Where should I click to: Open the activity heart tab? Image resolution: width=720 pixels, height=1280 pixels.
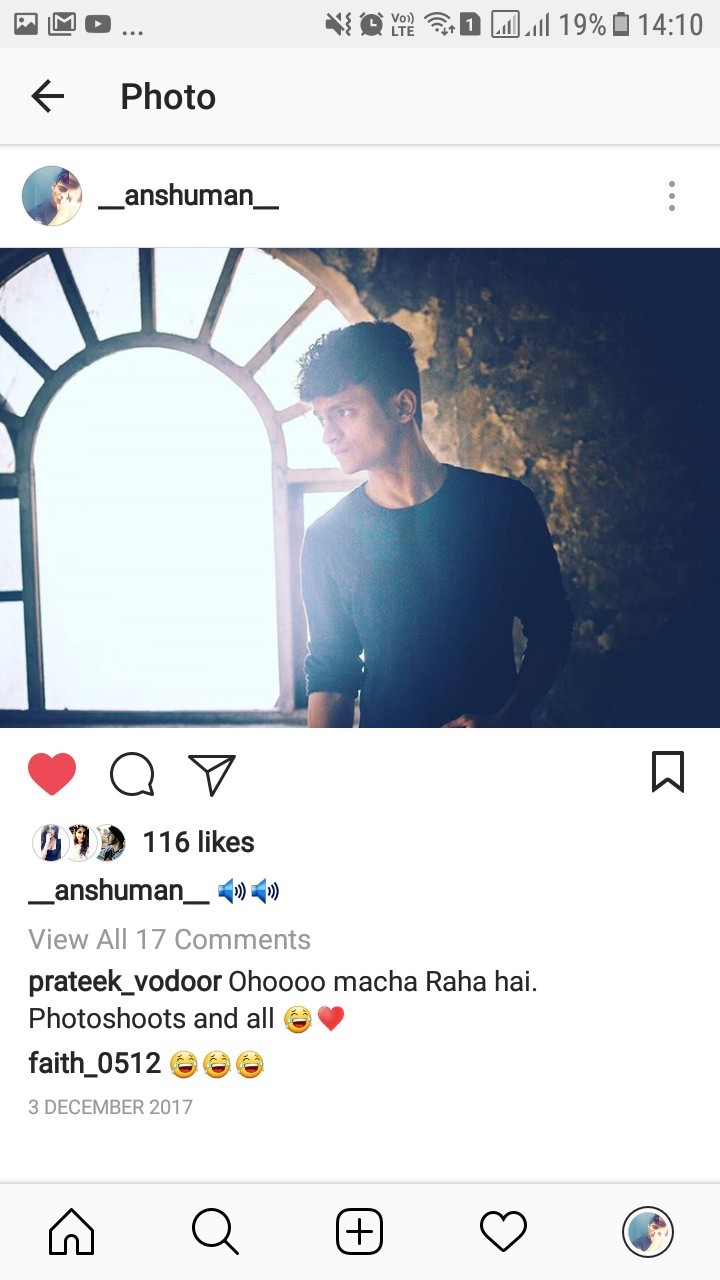click(x=503, y=1231)
